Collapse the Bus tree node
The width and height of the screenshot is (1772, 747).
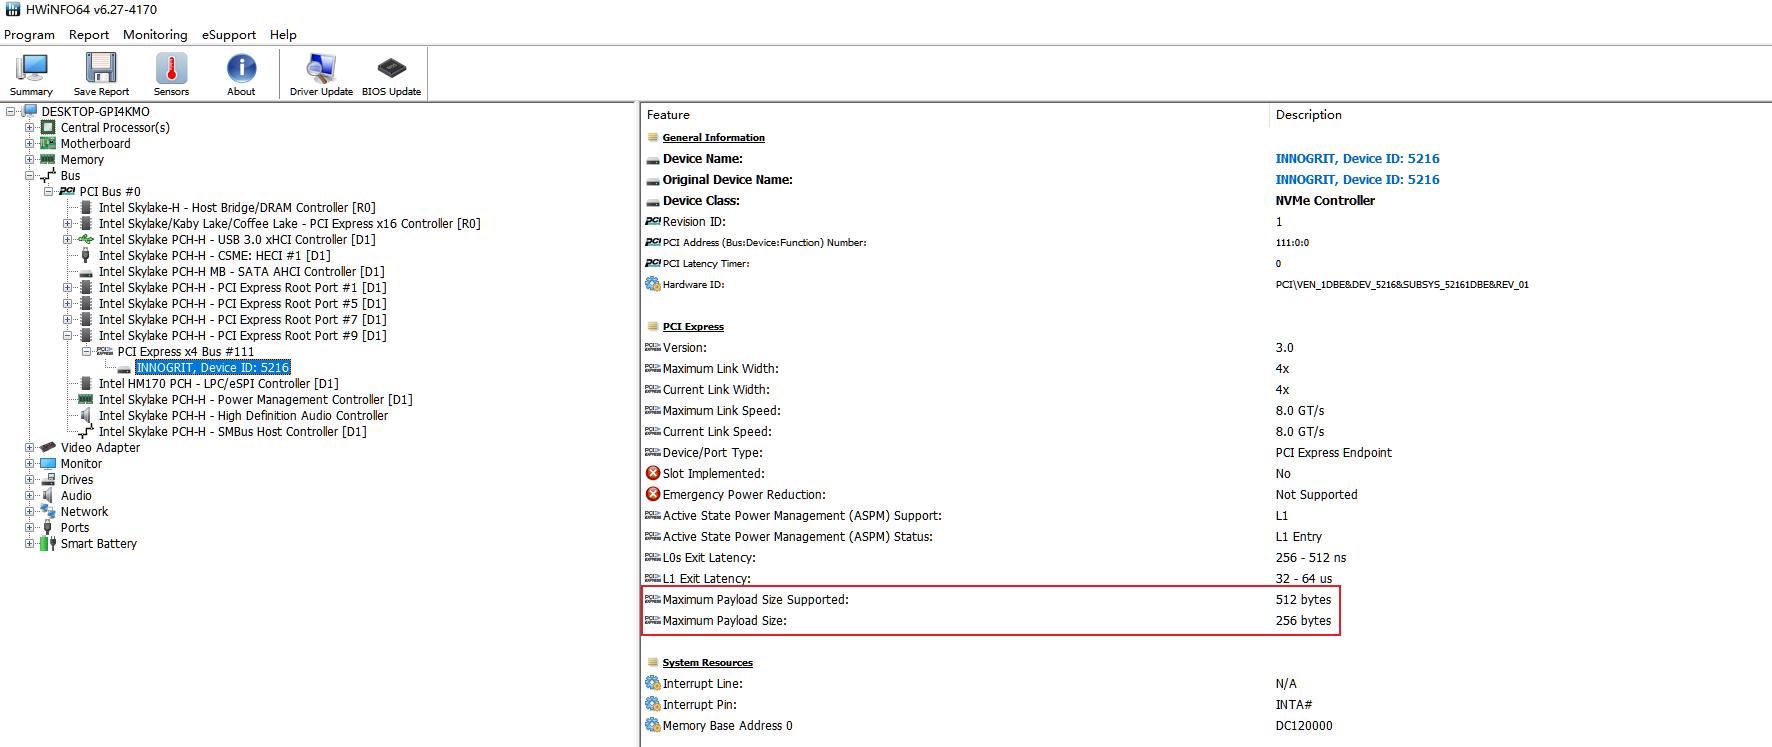click(29, 176)
